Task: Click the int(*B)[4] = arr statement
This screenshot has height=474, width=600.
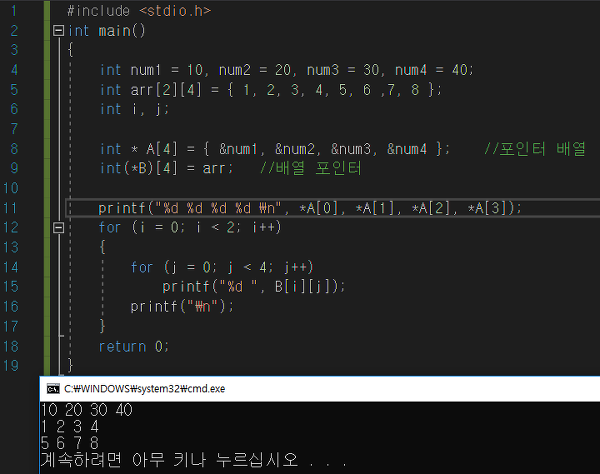Action: [166, 168]
